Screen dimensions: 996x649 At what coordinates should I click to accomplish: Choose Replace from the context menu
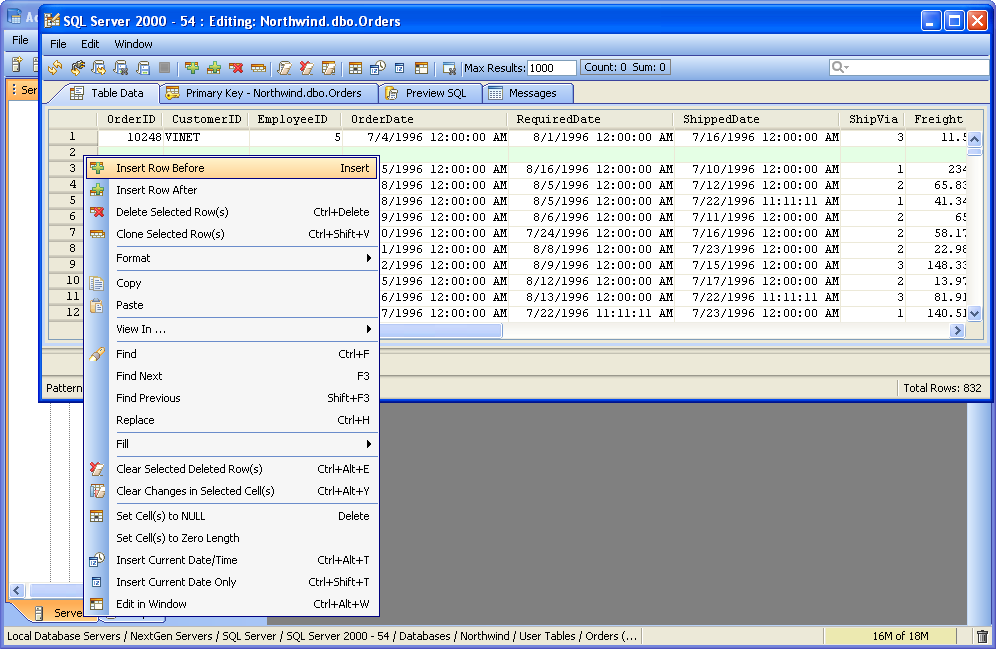pyautogui.click(x=232, y=420)
